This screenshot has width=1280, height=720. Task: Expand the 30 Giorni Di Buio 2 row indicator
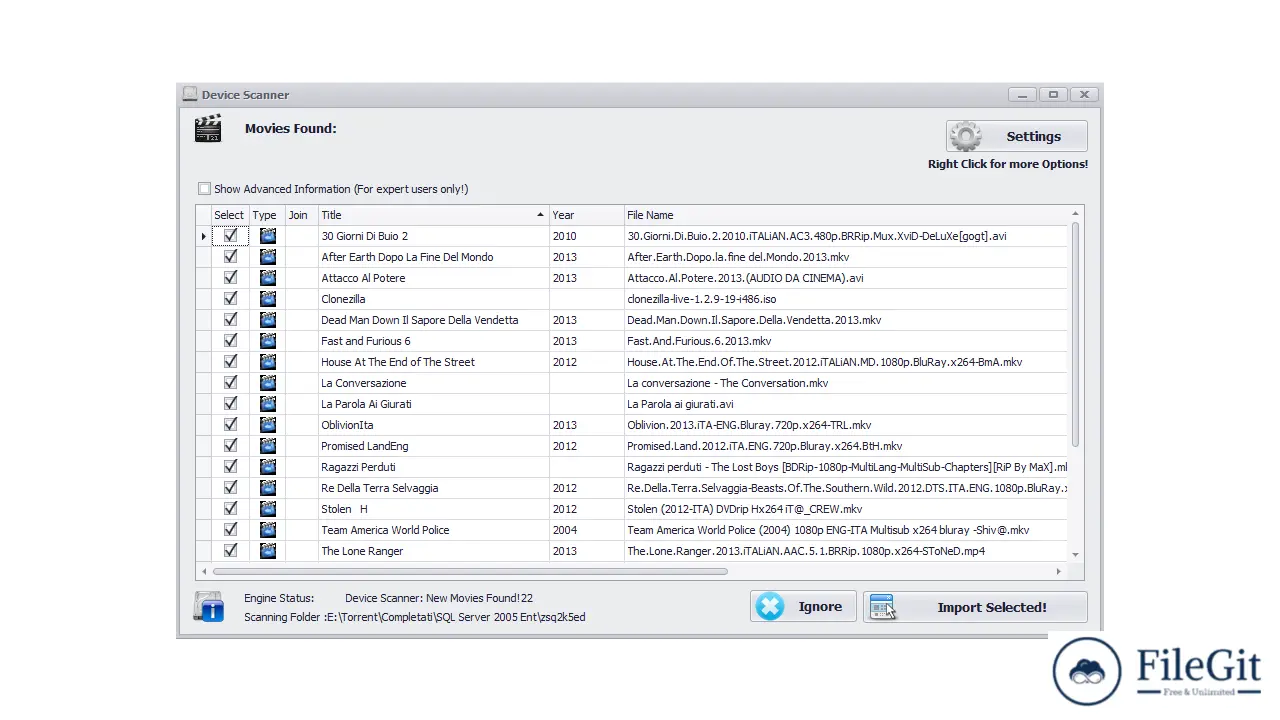(203, 237)
